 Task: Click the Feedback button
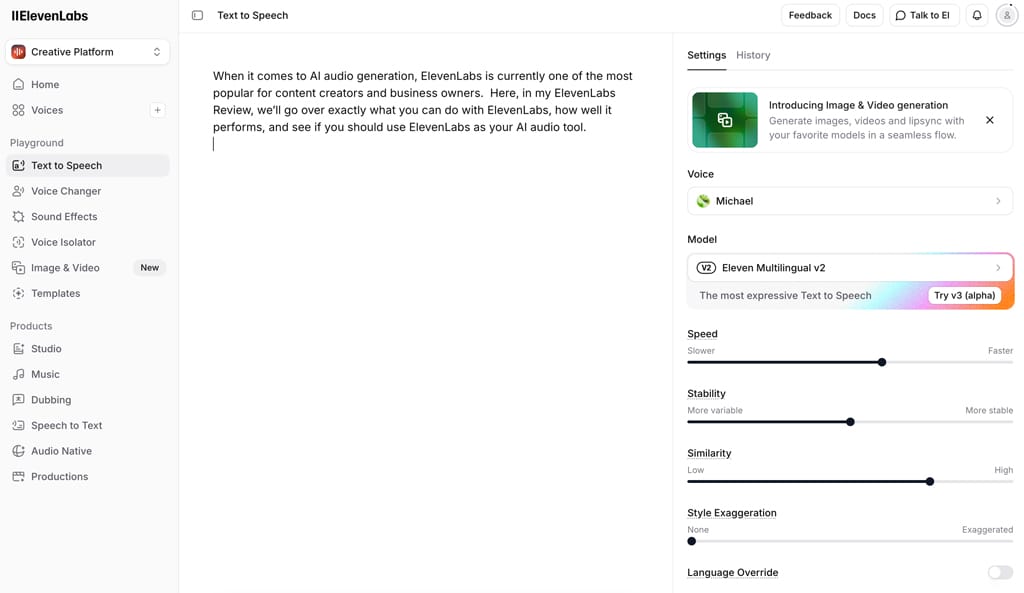(x=810, y=15)
